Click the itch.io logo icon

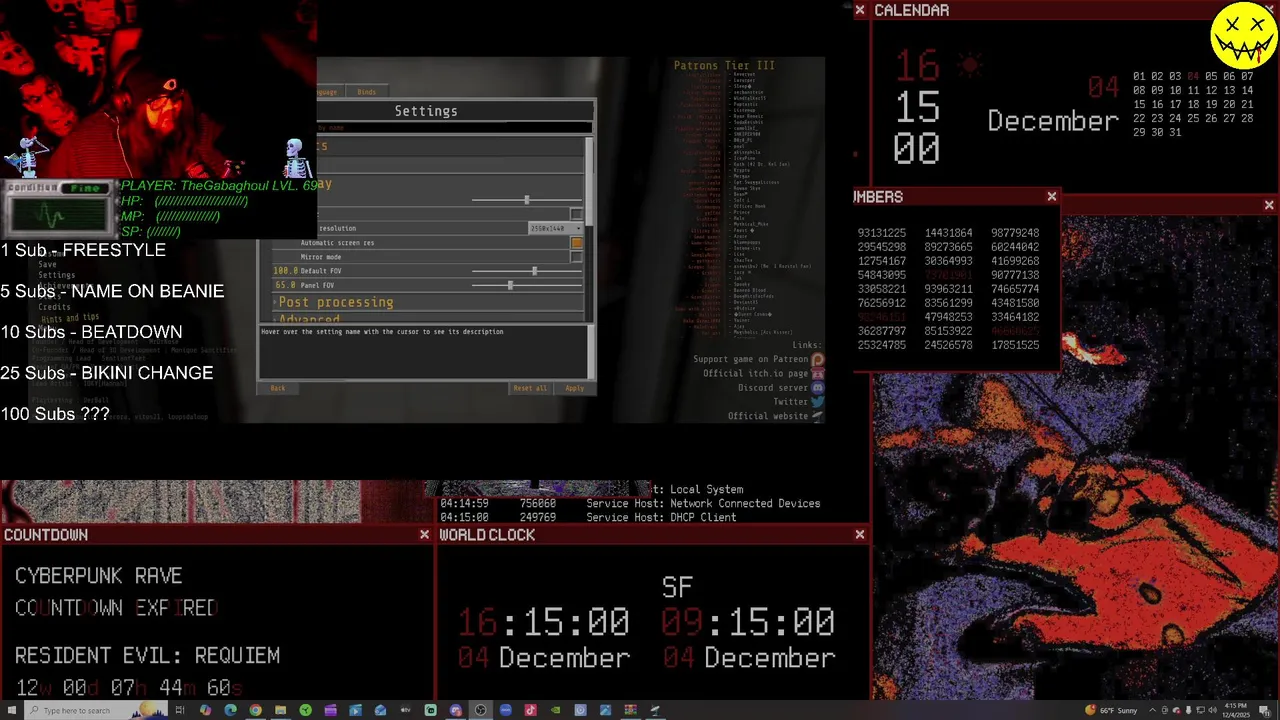coord(818,373)
